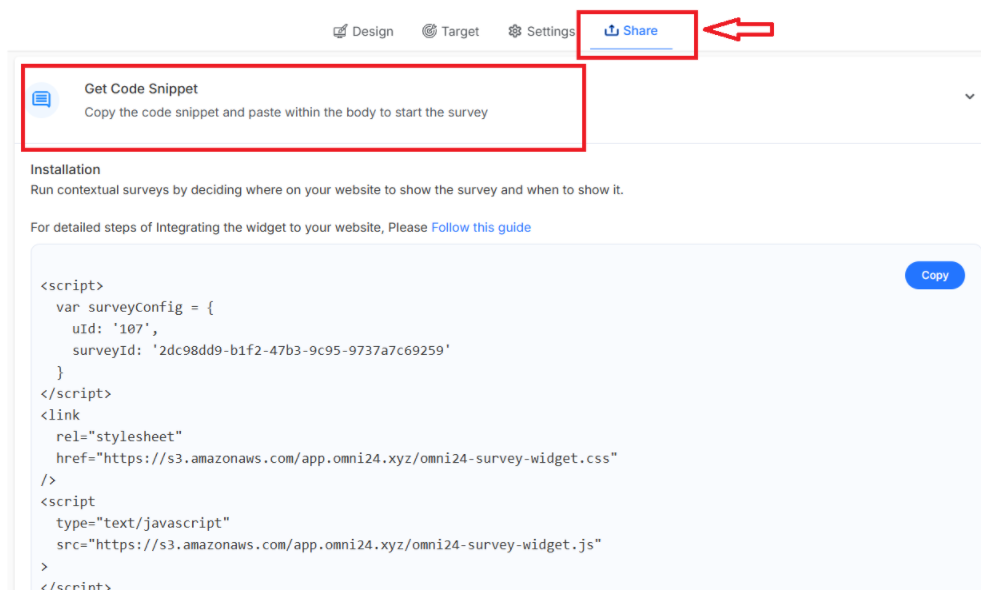Open the Settings tab
The height and width of the screenshot is (590, 981).
coord(542,31)
